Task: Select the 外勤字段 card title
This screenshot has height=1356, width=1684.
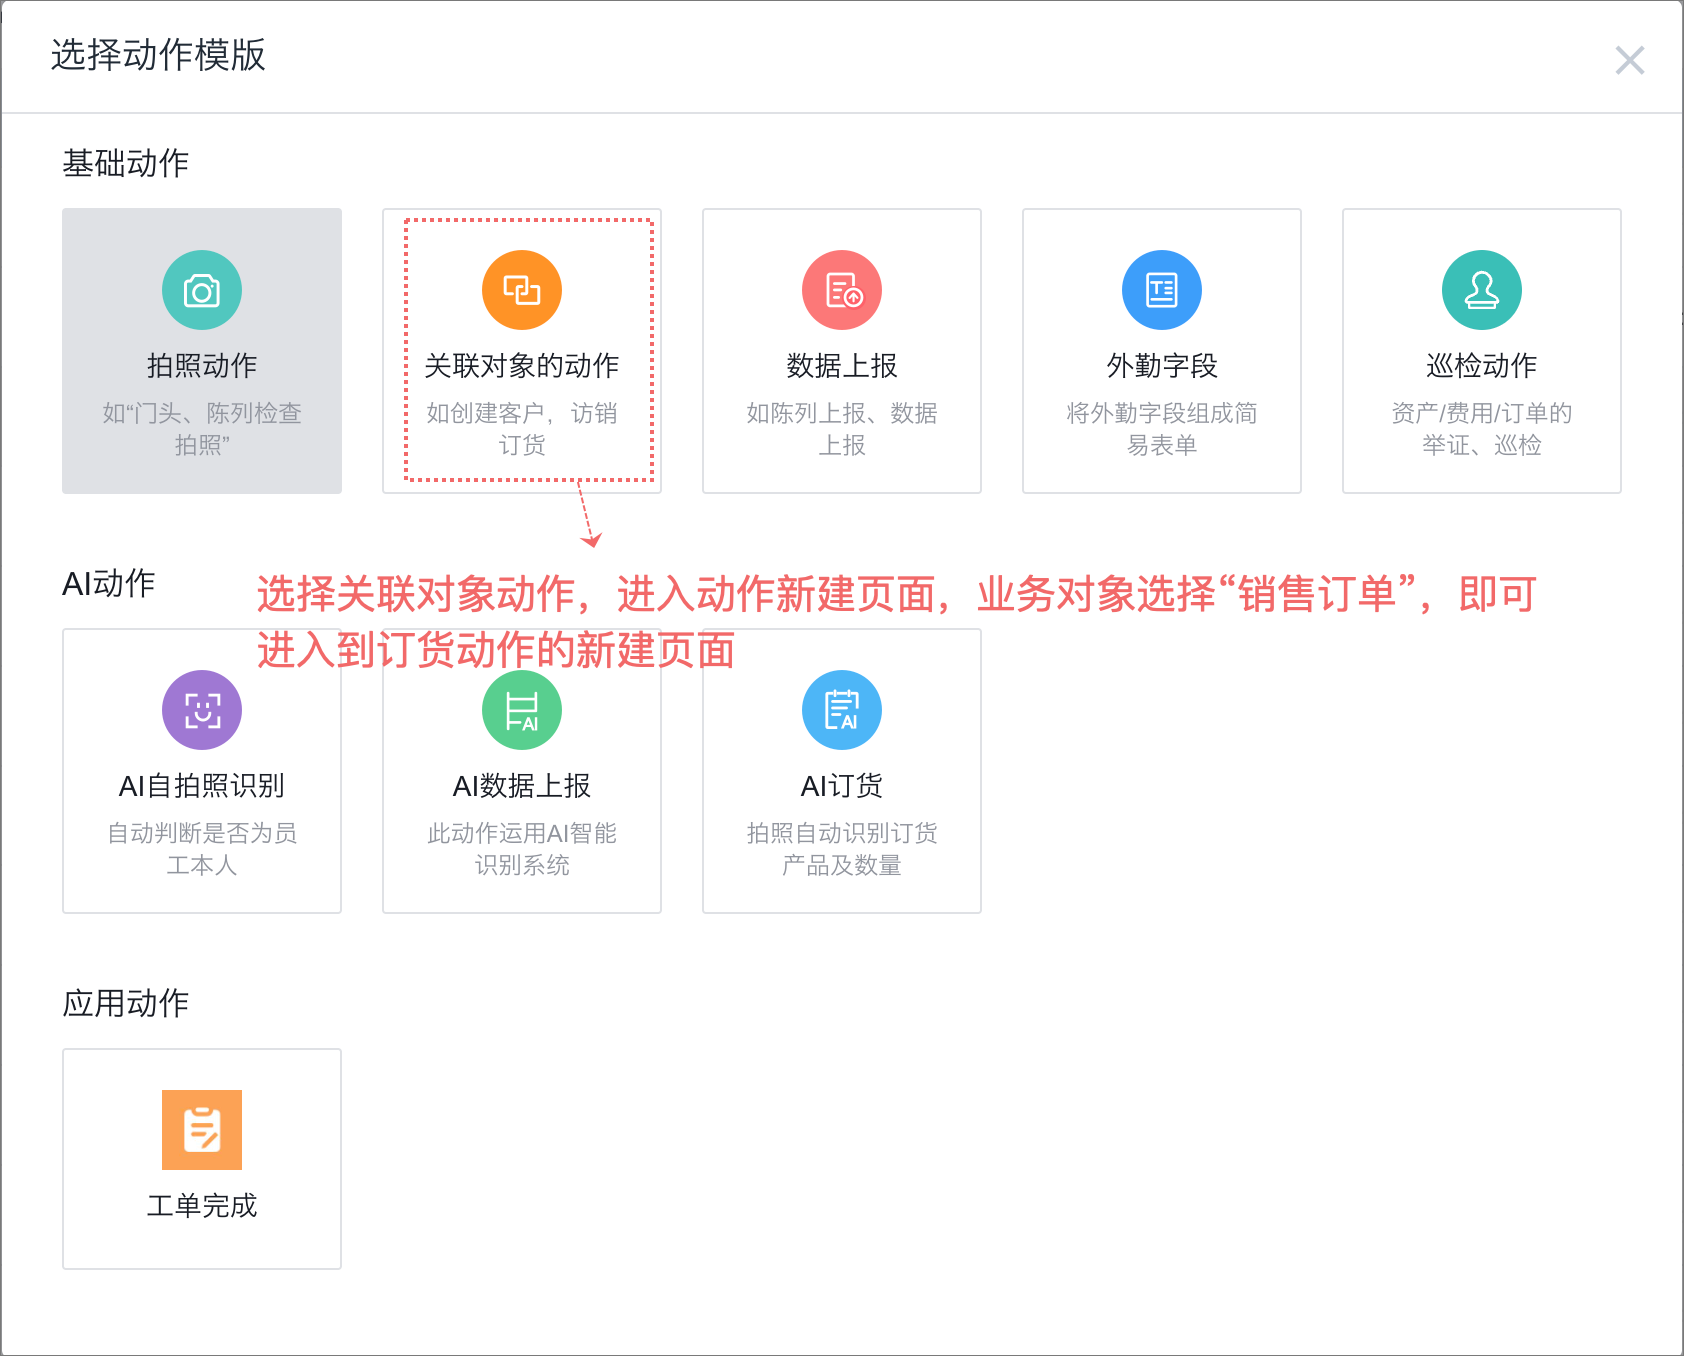Action: pos(1162,366)
